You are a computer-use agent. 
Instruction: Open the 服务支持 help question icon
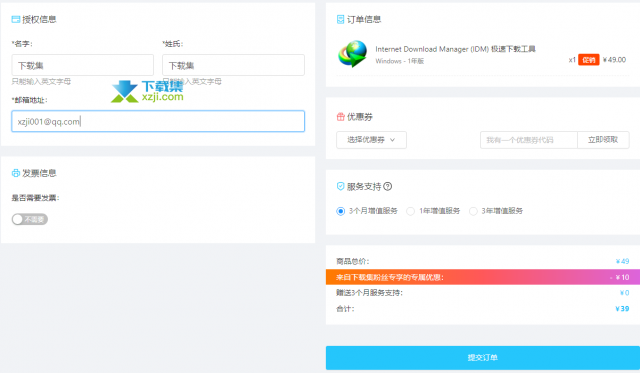(388, 186)
